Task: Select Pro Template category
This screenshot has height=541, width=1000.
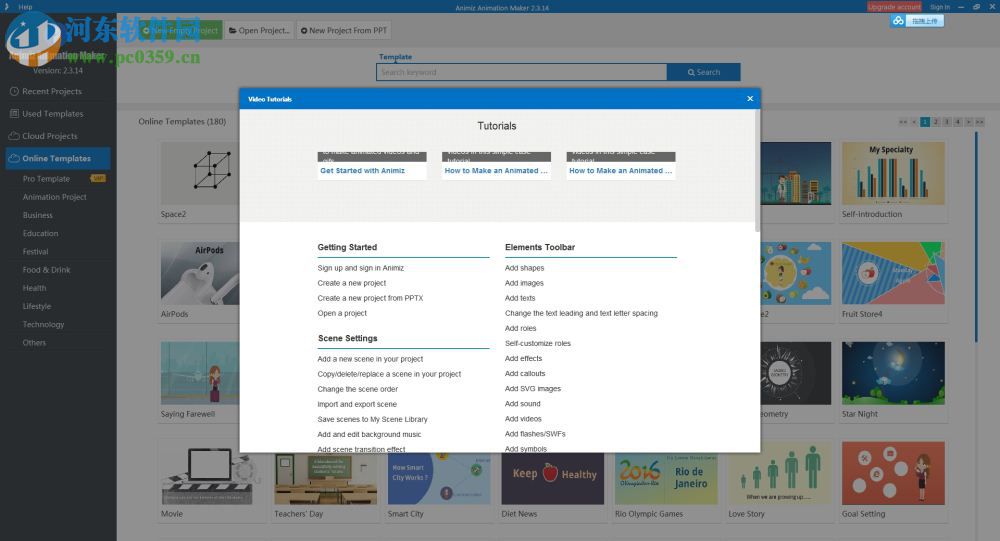Action: (46, 179)
